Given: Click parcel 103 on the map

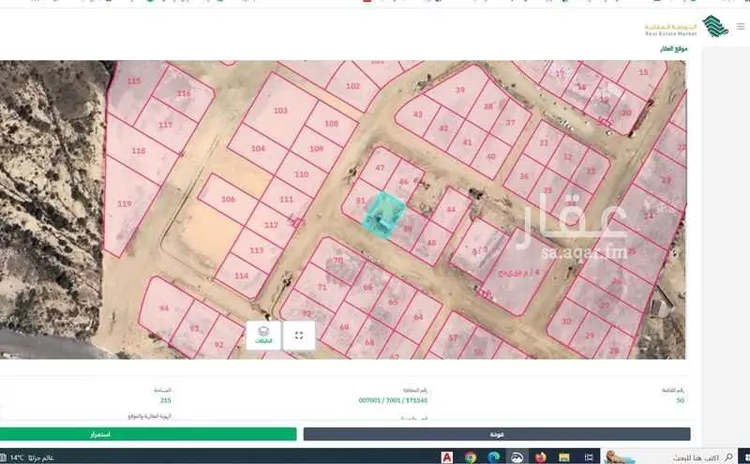Looking at the screenshot, I should point(280,110).
